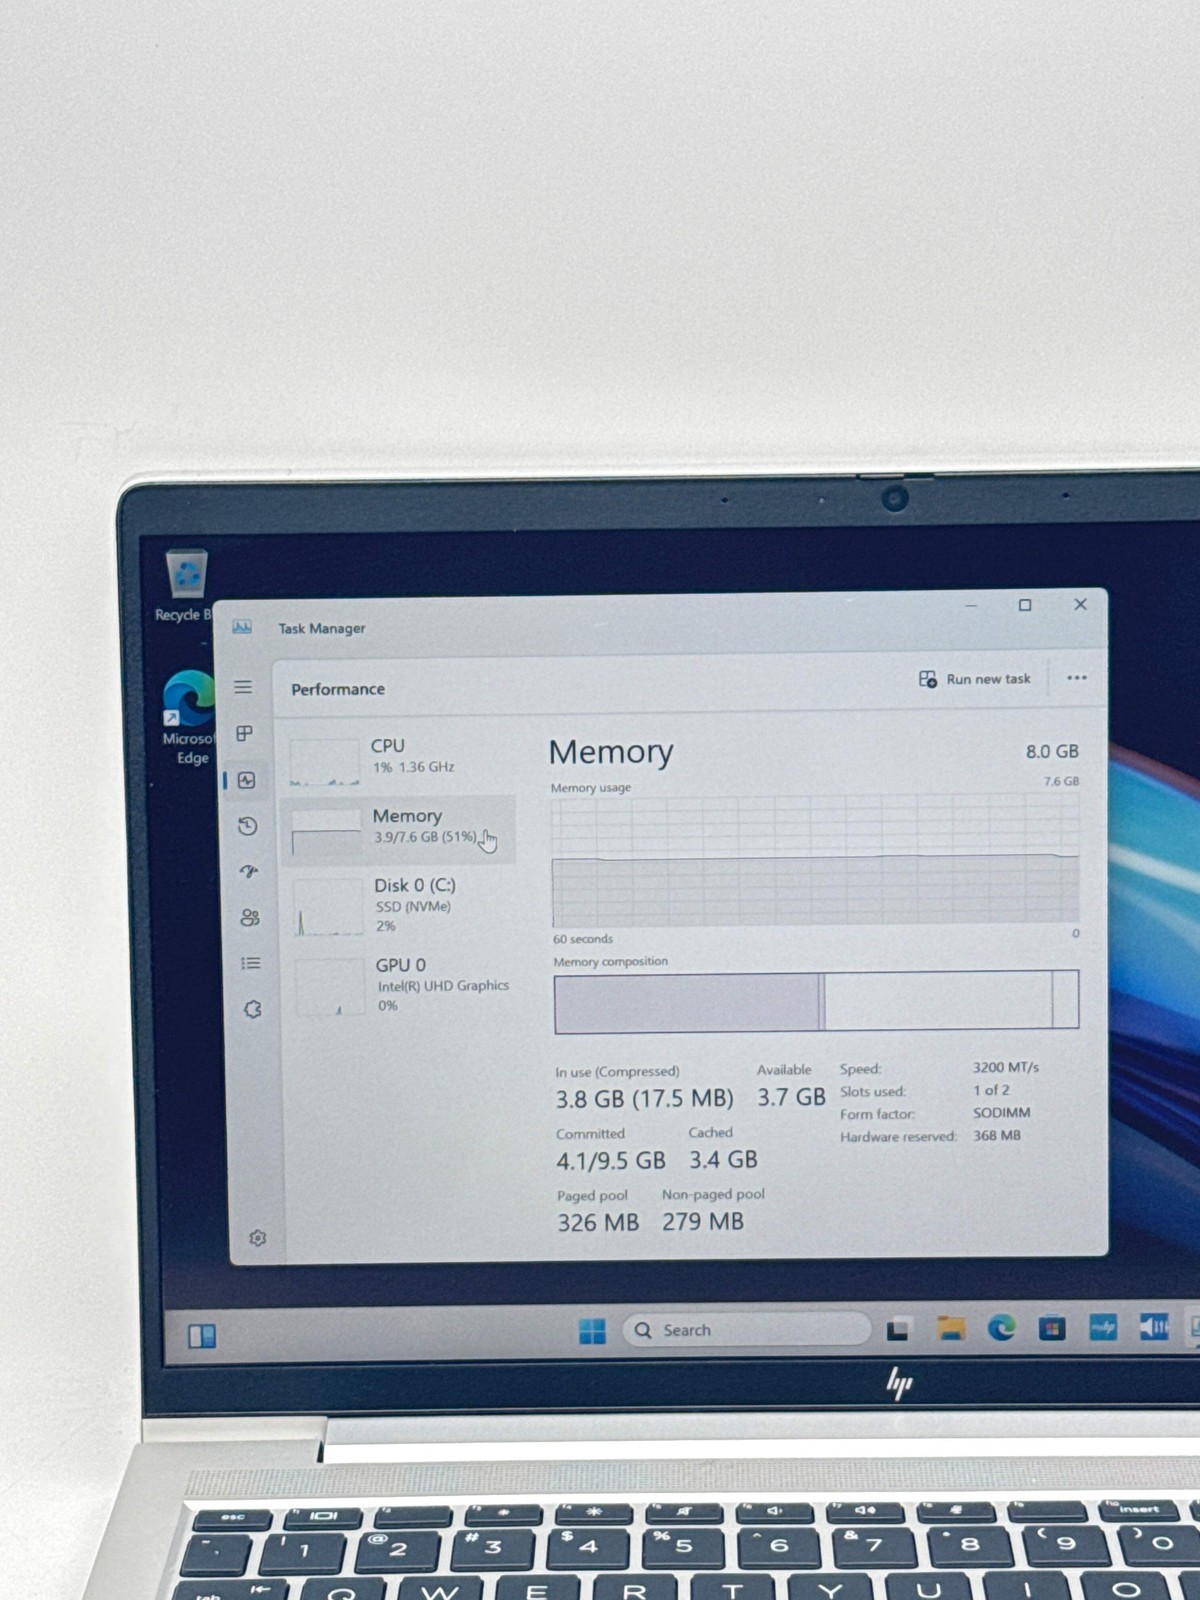Click the Memory usage graph

pos(815,861)
